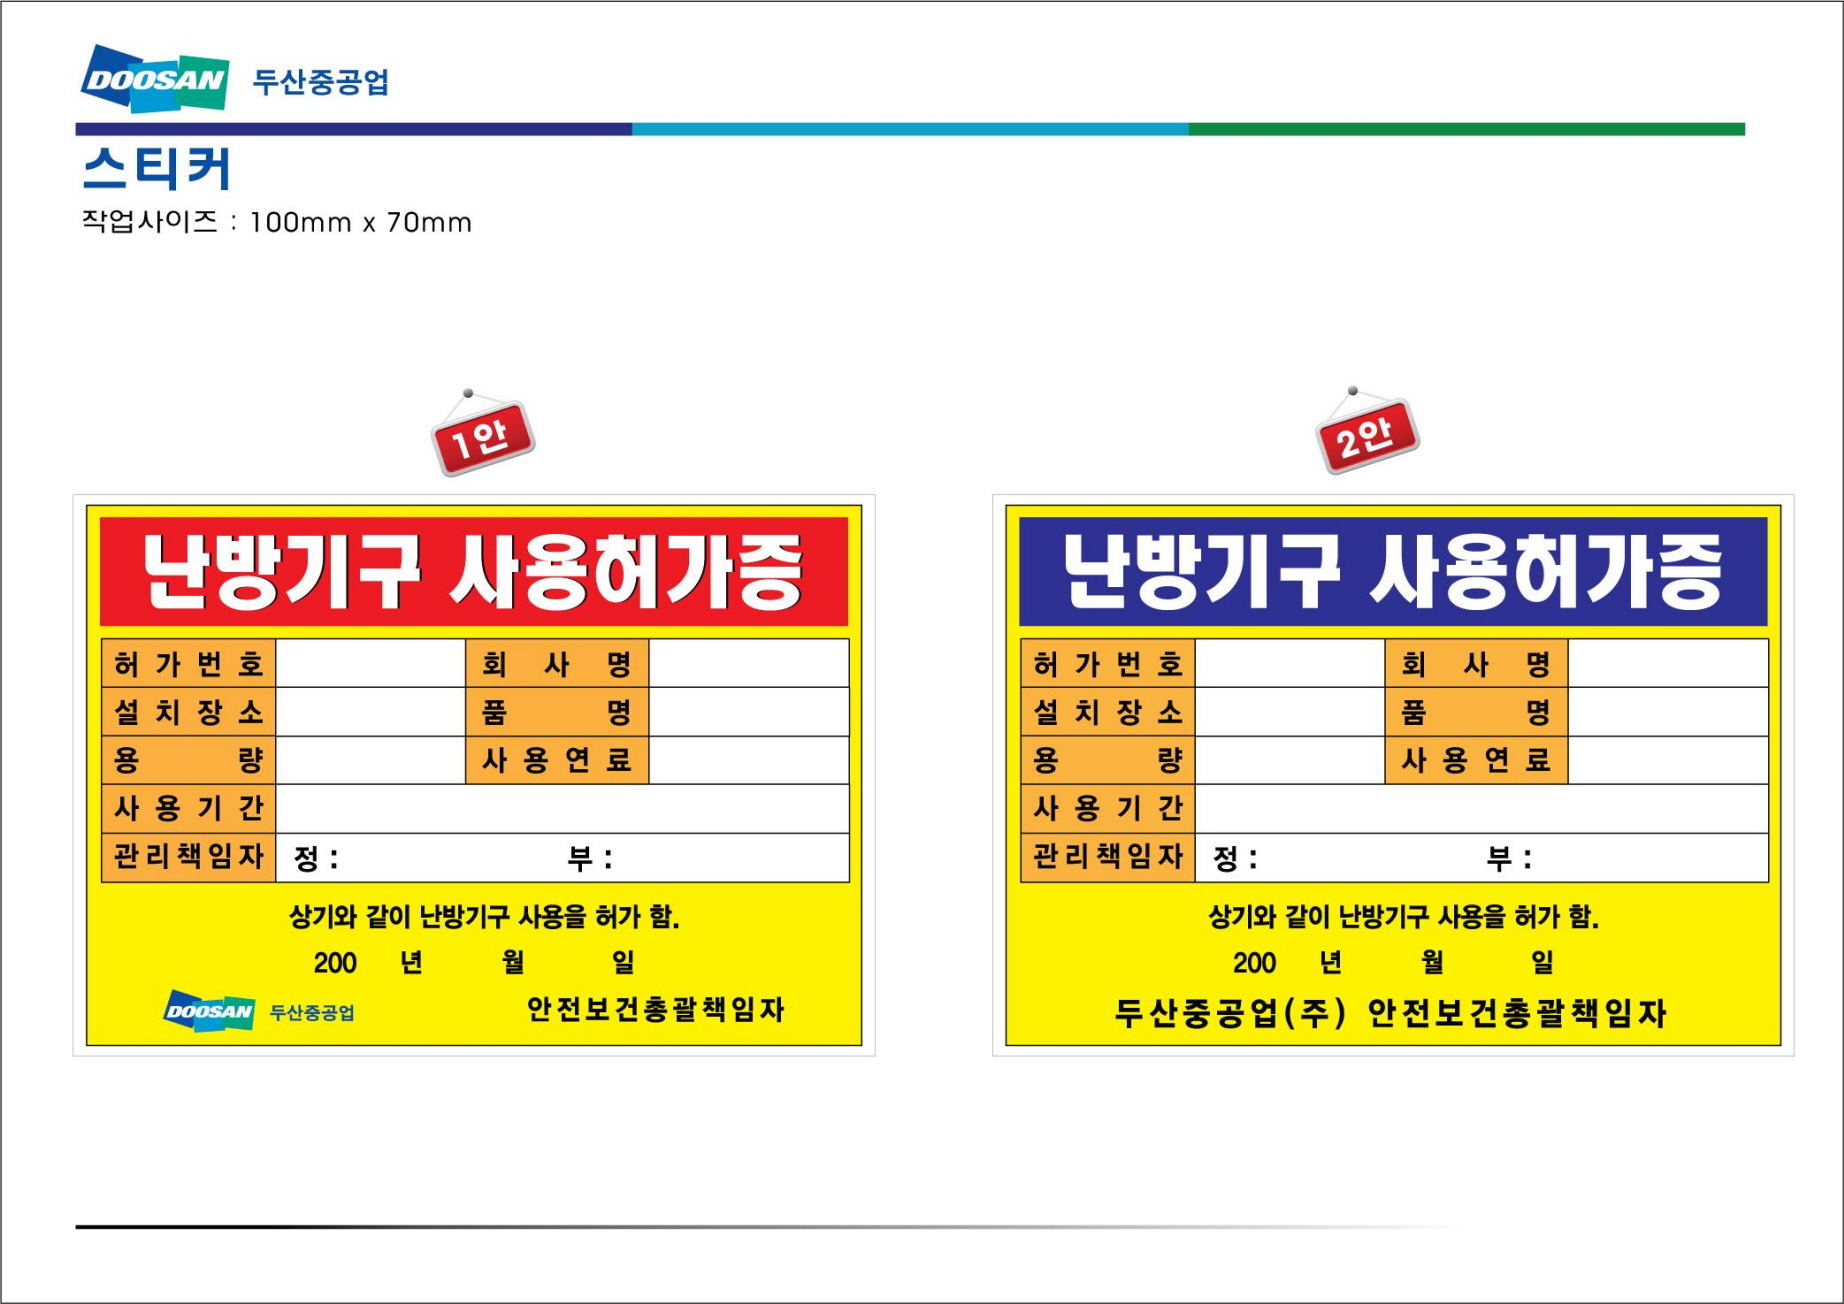Click the blank 사용연료 field in the blue-header sticker
This screenshot has height=1304, width=1844.
1667,760
